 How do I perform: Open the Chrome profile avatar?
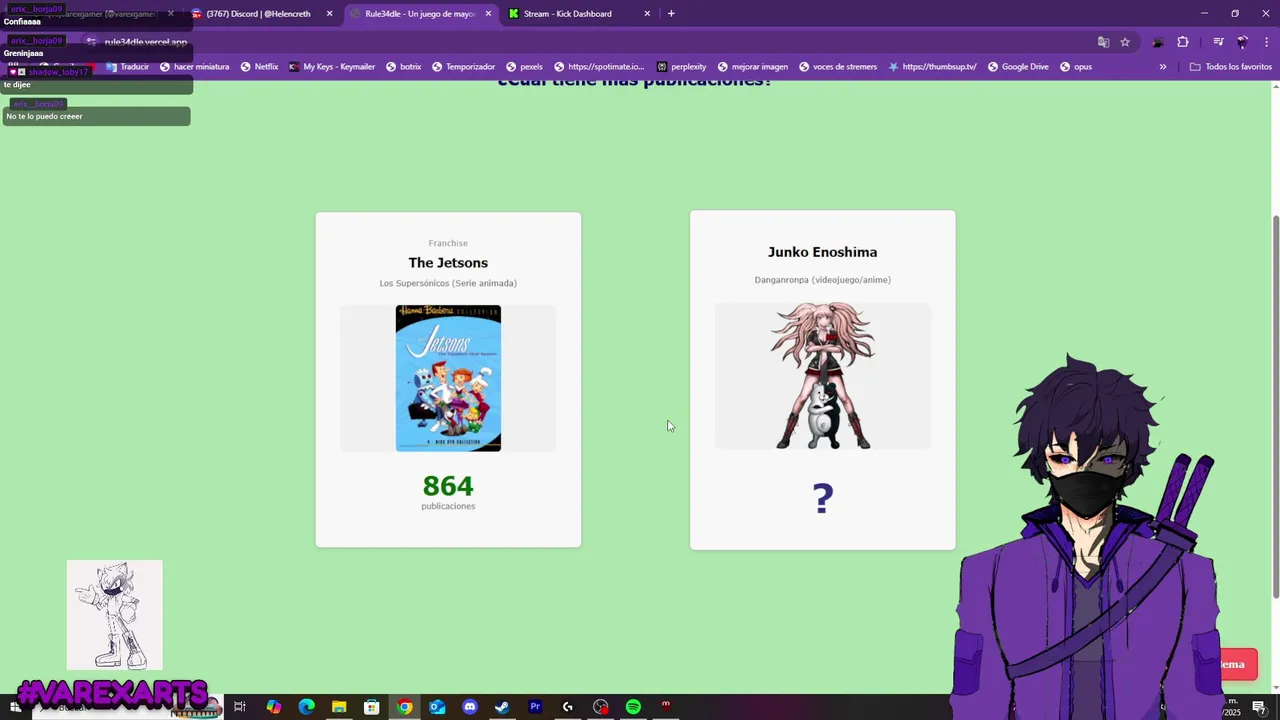point(1242,42)
